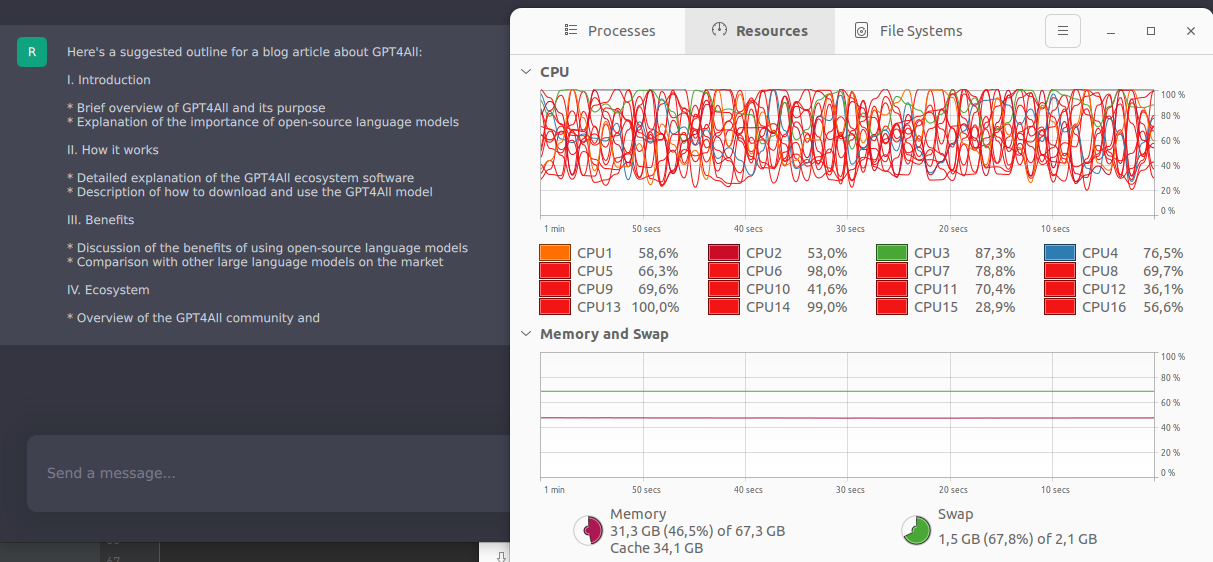
Task: Click the 'IV. Ecosystem' heading in chat
Action: click(x=108, y=290)
